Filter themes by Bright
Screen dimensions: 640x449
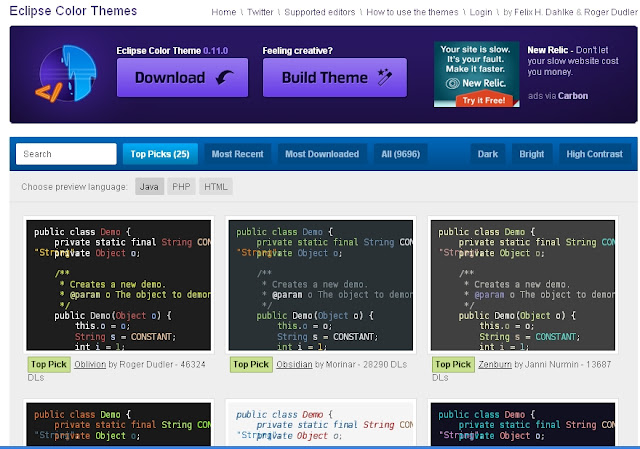coord(531,154)
